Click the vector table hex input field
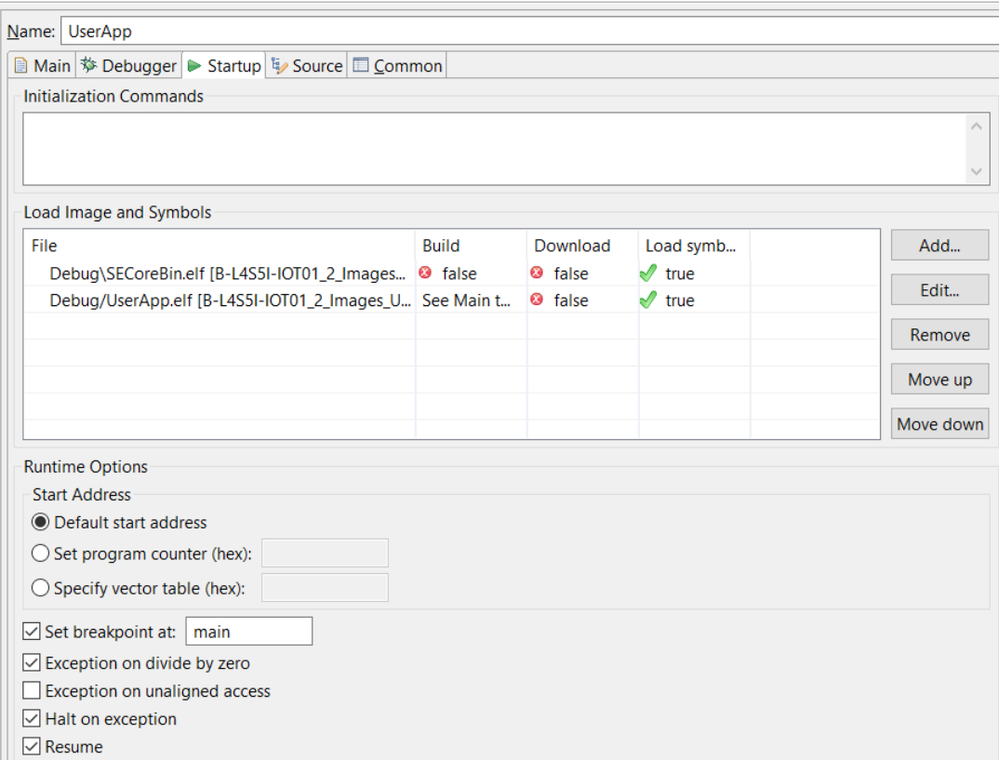 [x=325, y=587]
